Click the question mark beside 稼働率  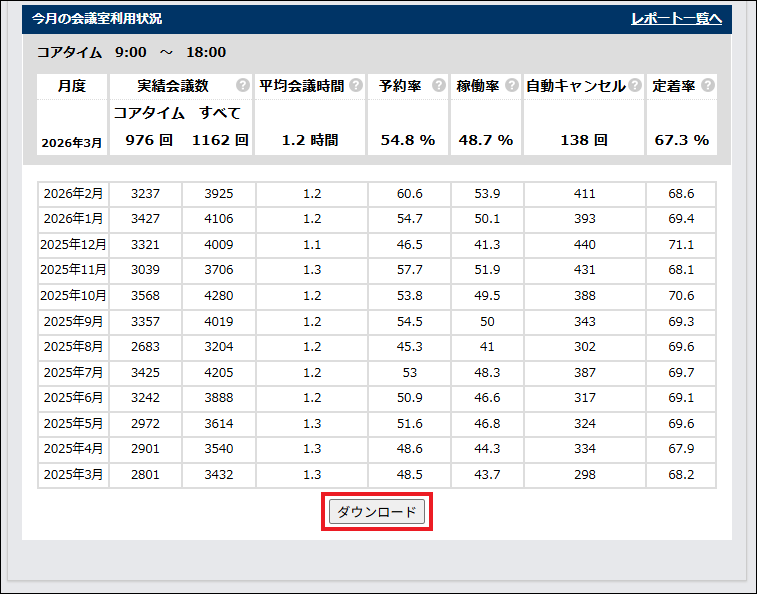(511, 86)
